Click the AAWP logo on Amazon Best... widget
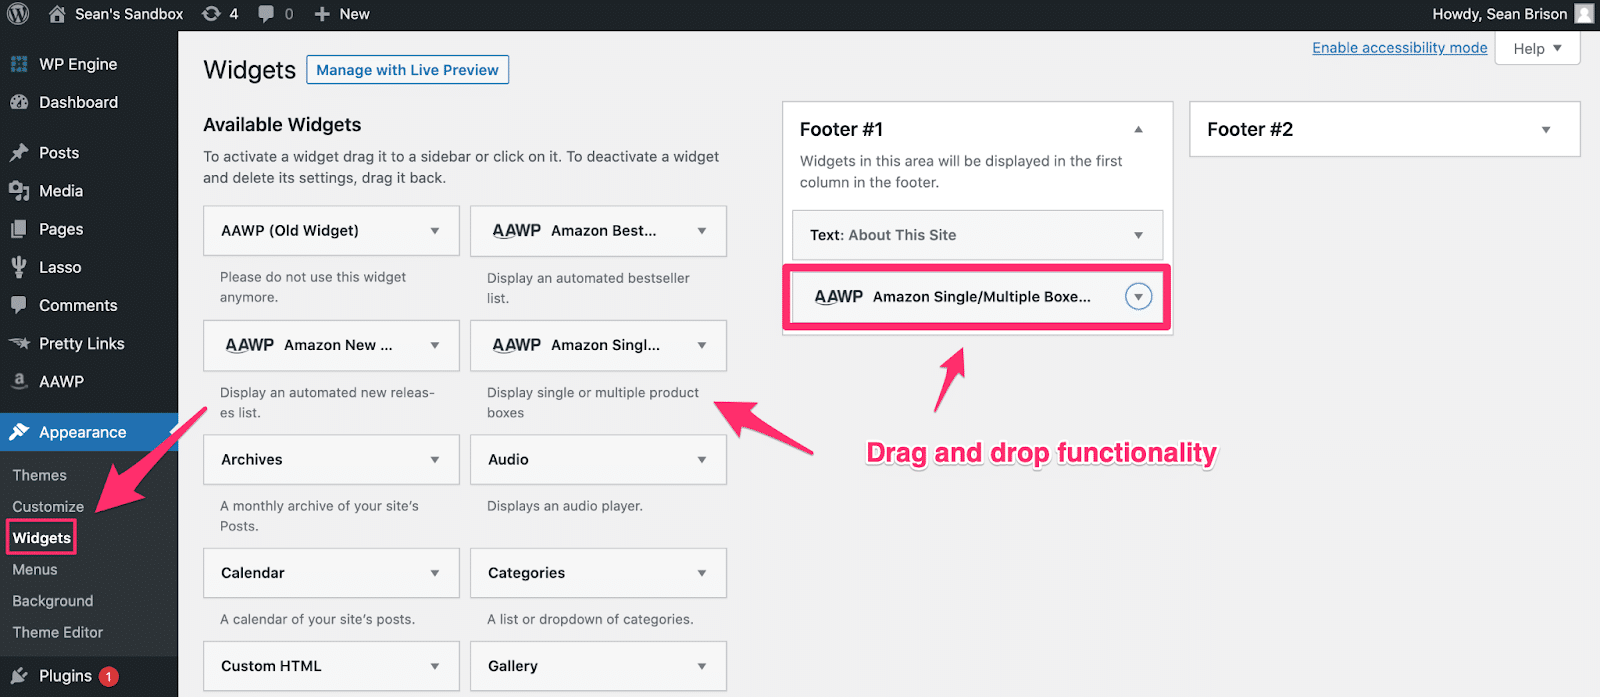The height and width of the screenshot is (697, 1600). 517,231
